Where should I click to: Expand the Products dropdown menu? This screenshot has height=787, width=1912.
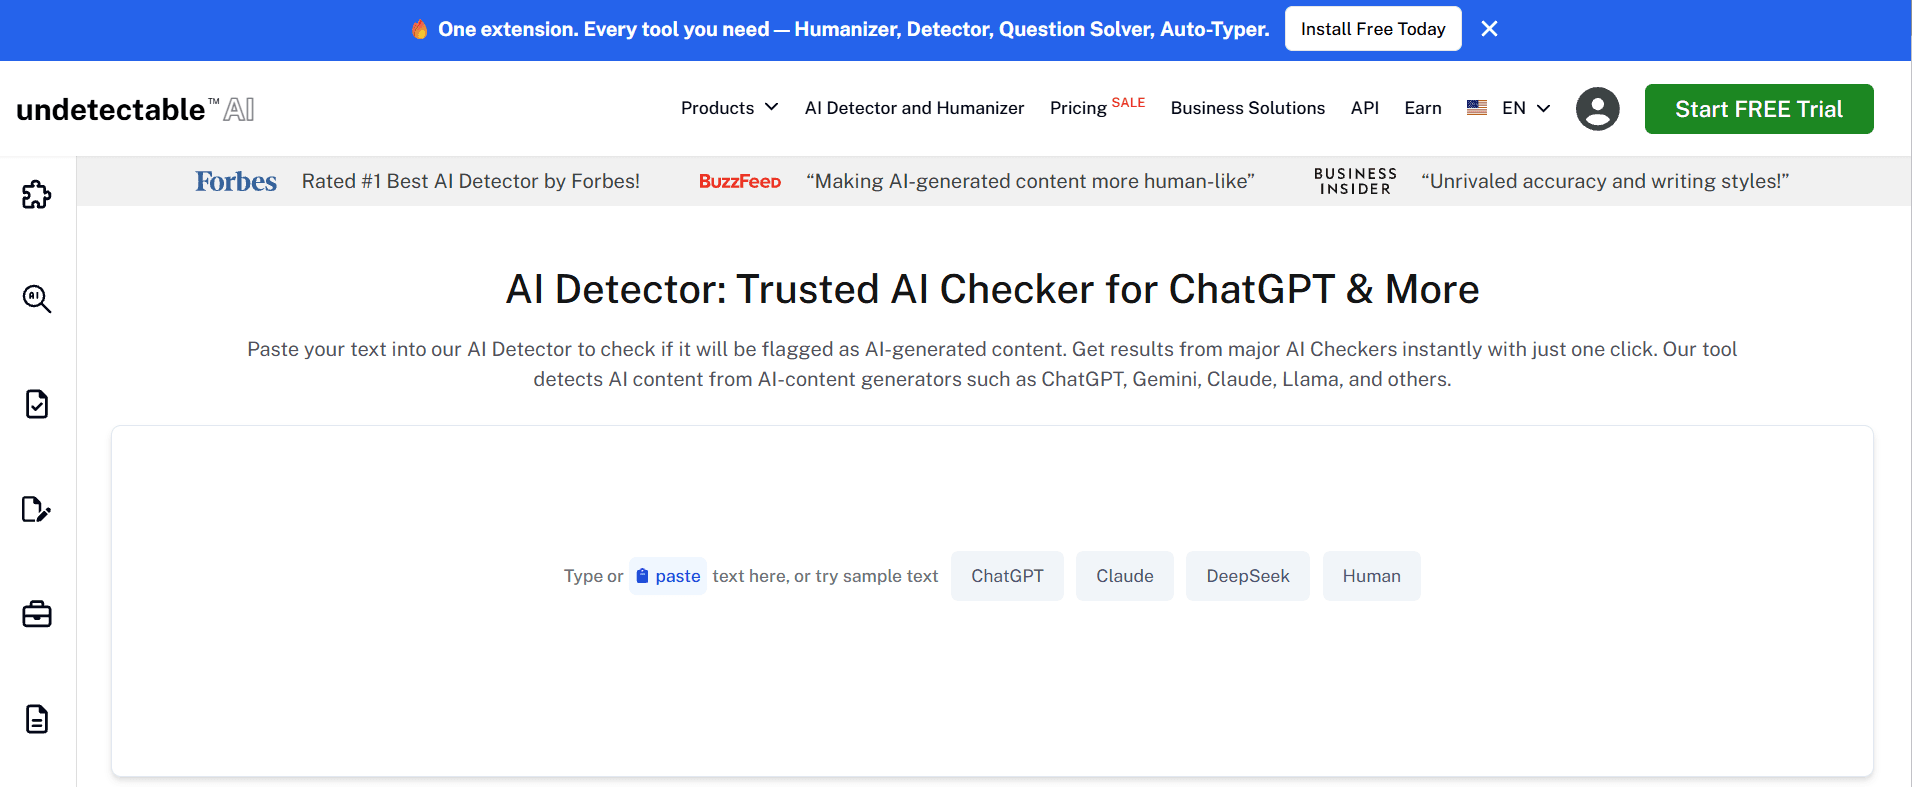[x=729, y=107]
